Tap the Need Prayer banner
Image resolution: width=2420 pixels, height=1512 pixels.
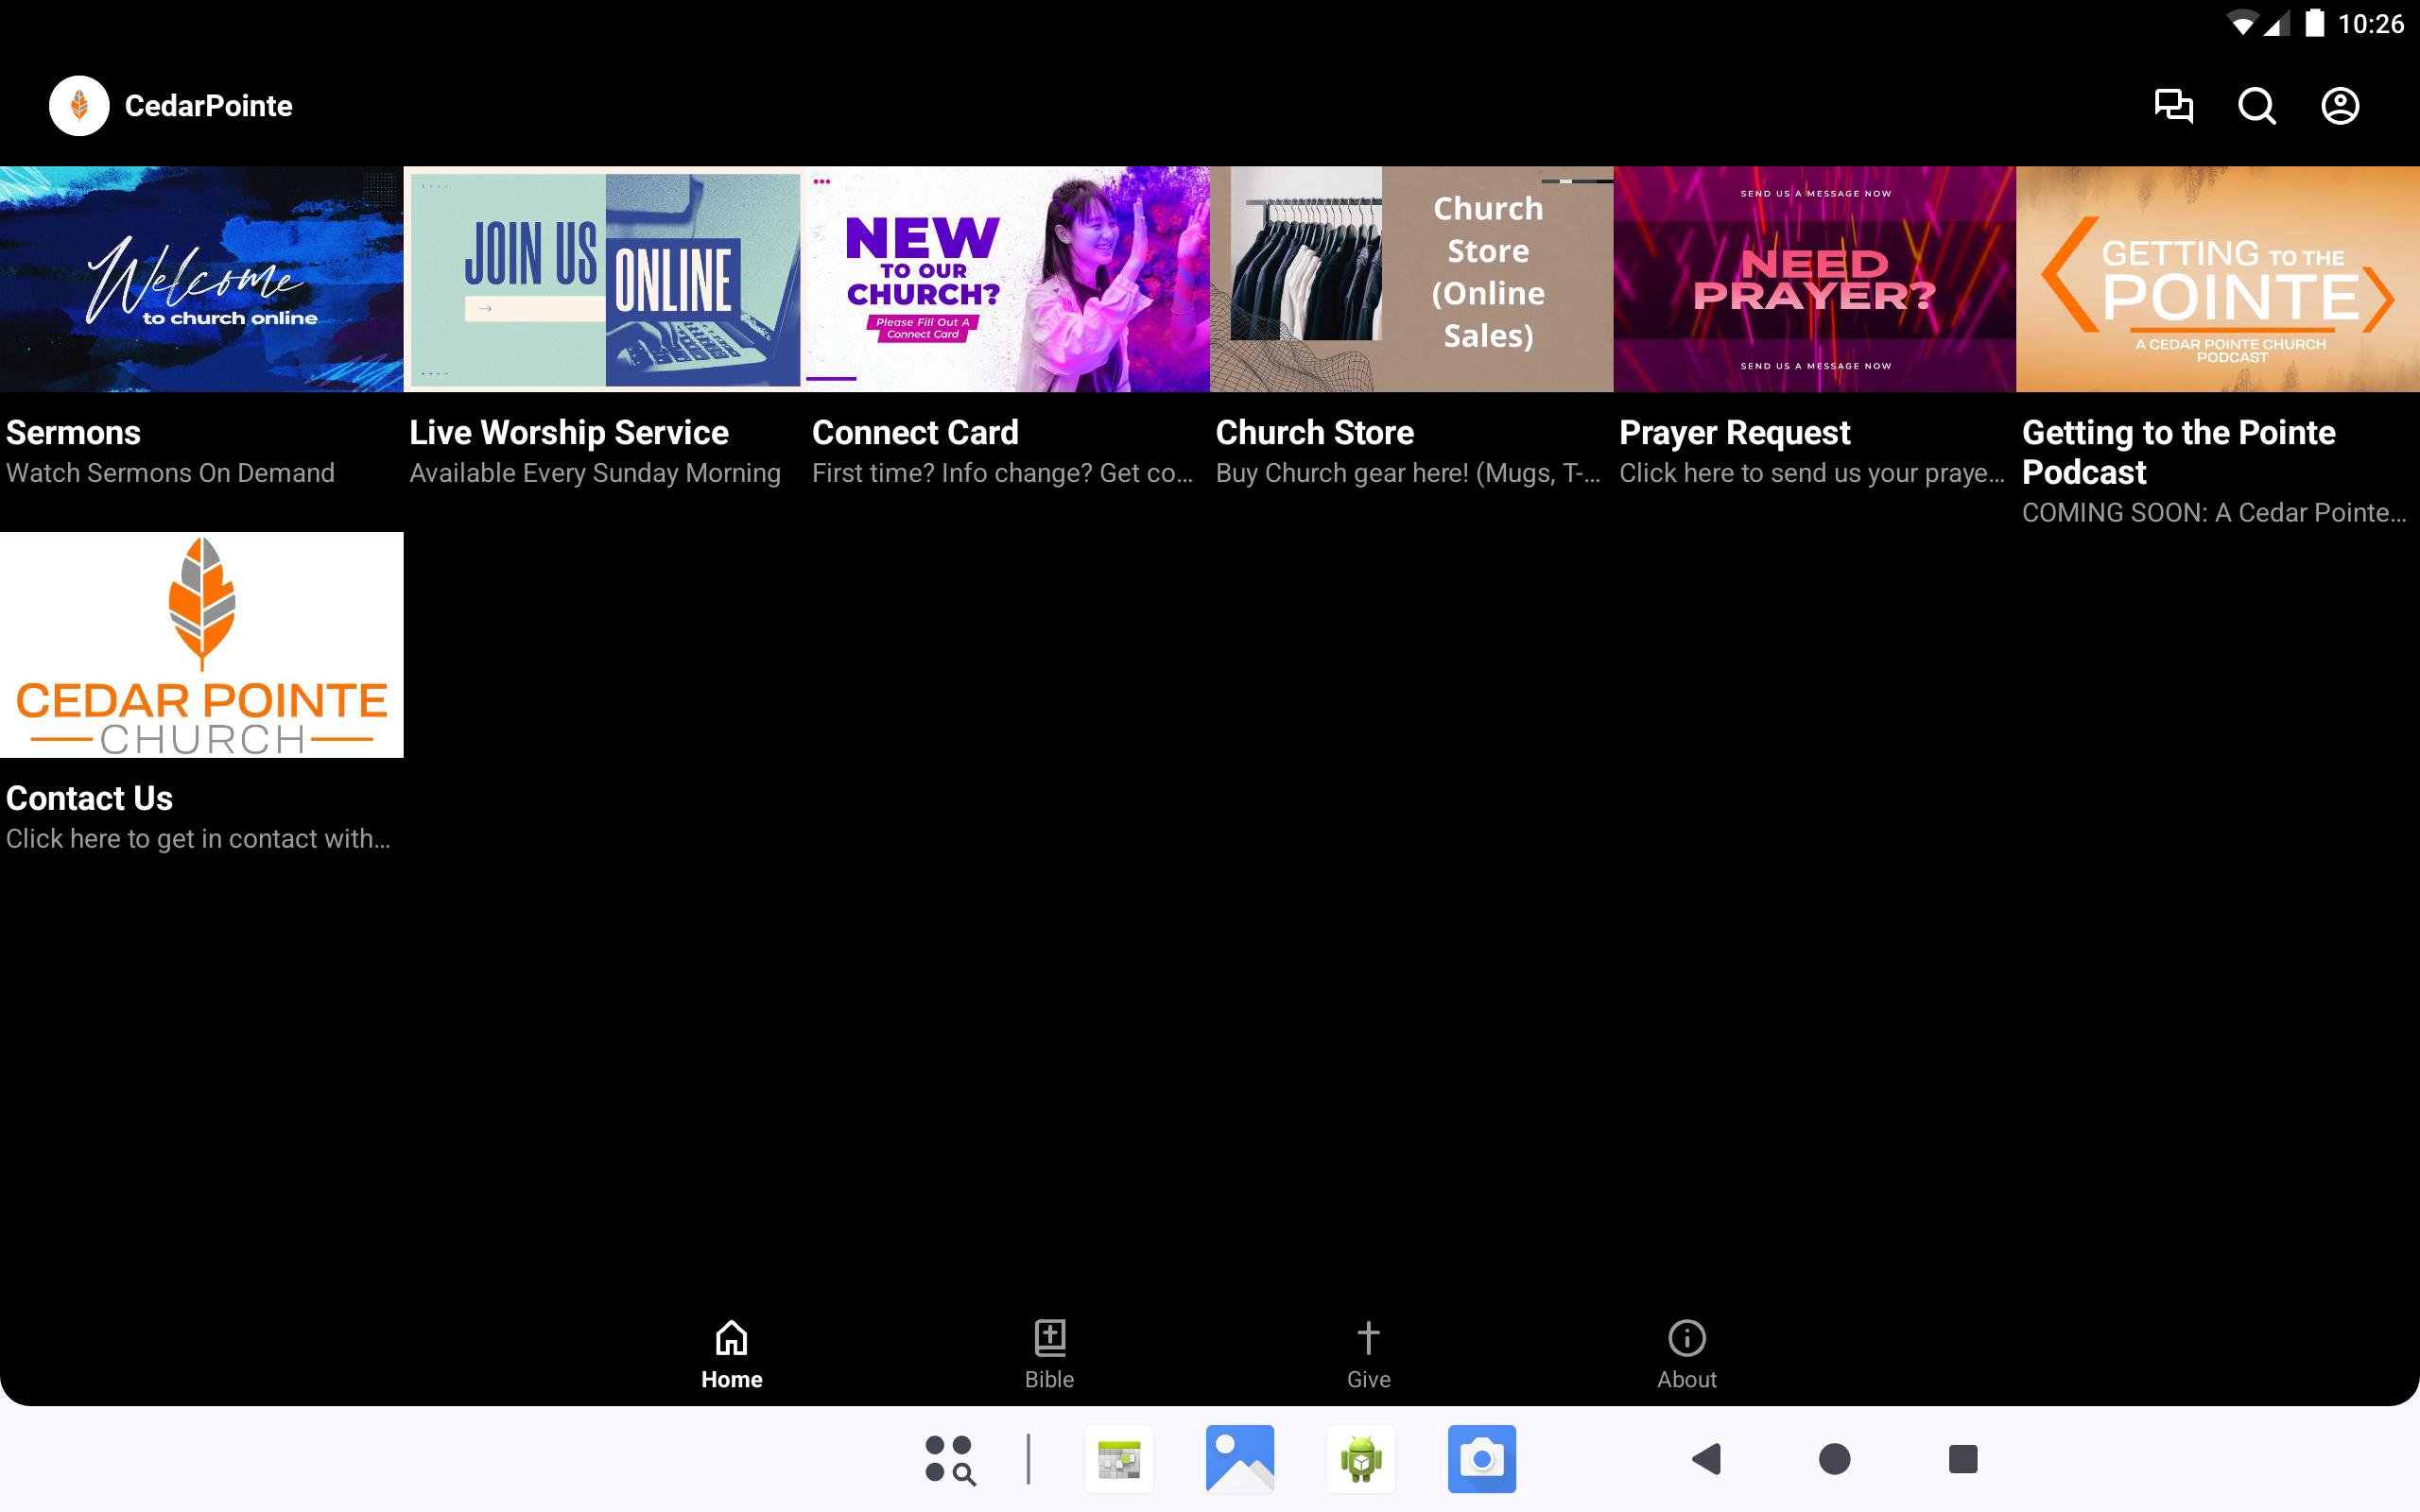click(1814, 279)
